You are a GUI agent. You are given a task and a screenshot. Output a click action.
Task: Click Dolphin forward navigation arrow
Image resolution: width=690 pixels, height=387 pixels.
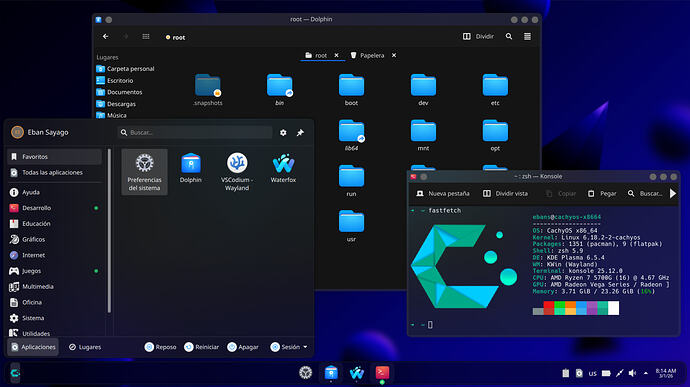pos(126,37)
